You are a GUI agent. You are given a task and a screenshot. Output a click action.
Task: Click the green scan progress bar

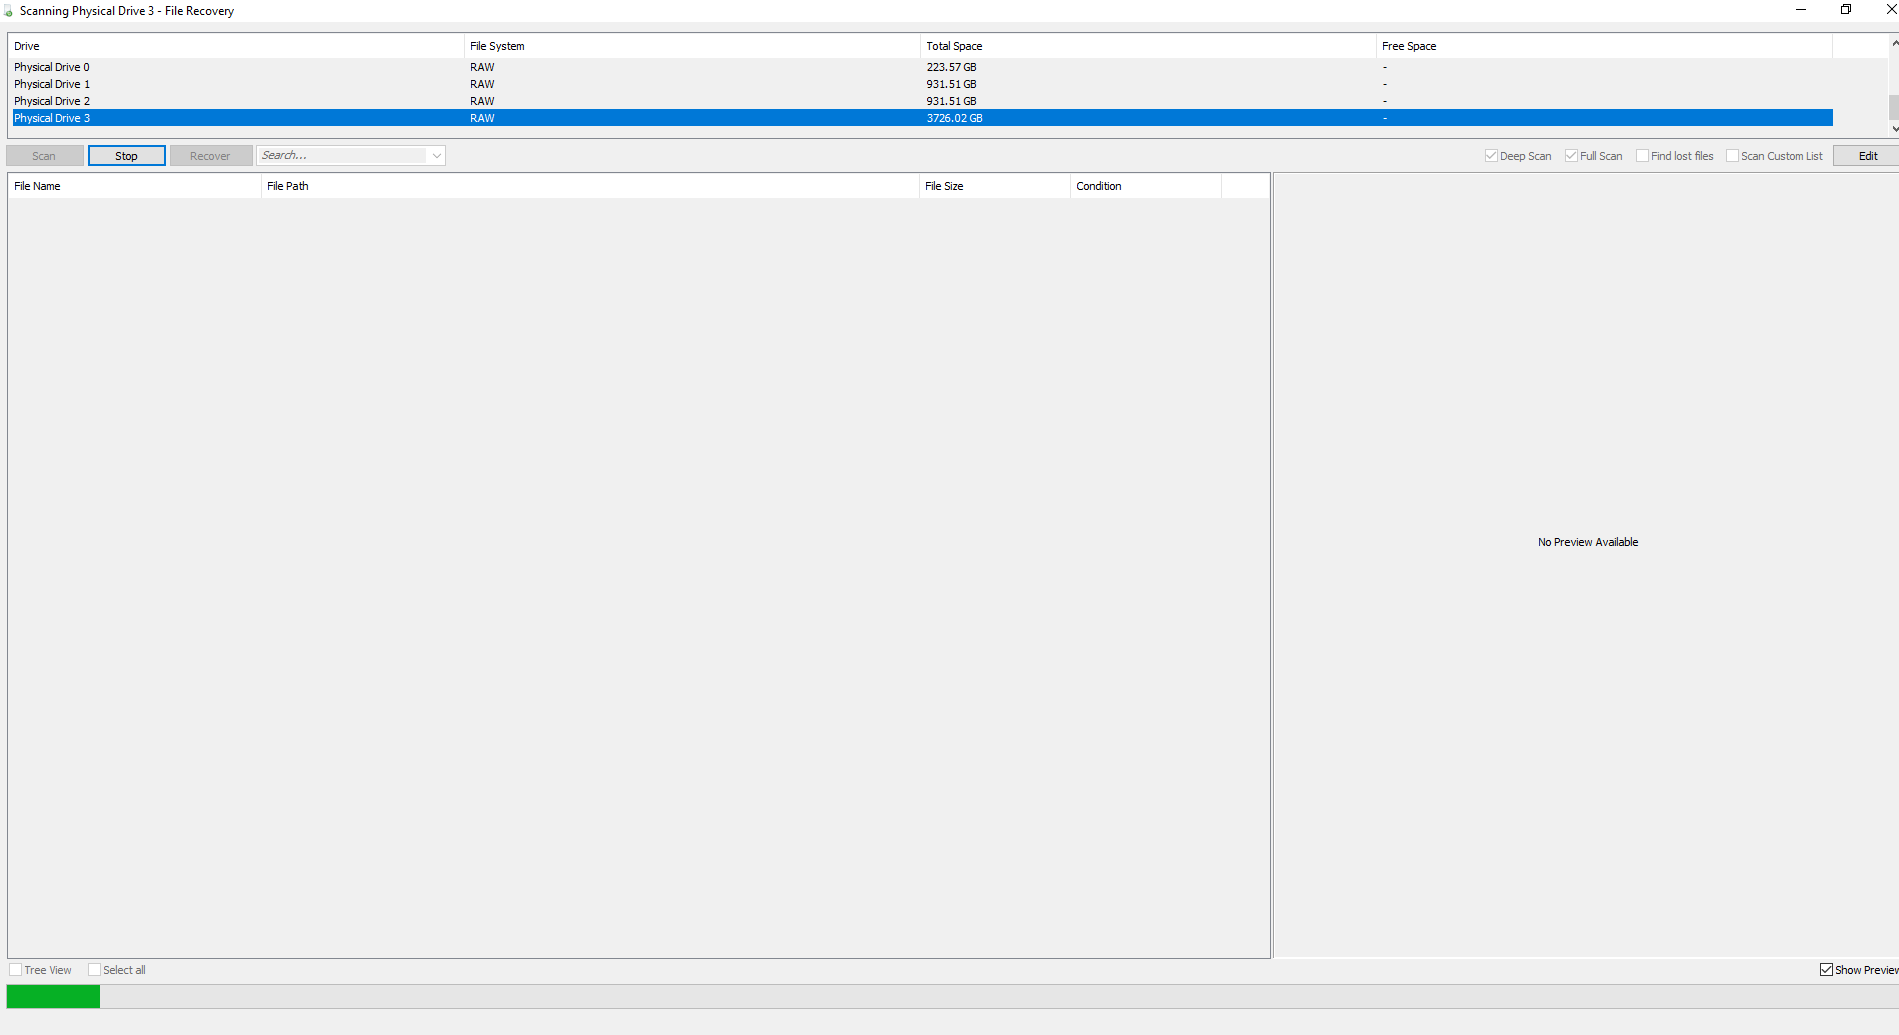click(53, 997)
